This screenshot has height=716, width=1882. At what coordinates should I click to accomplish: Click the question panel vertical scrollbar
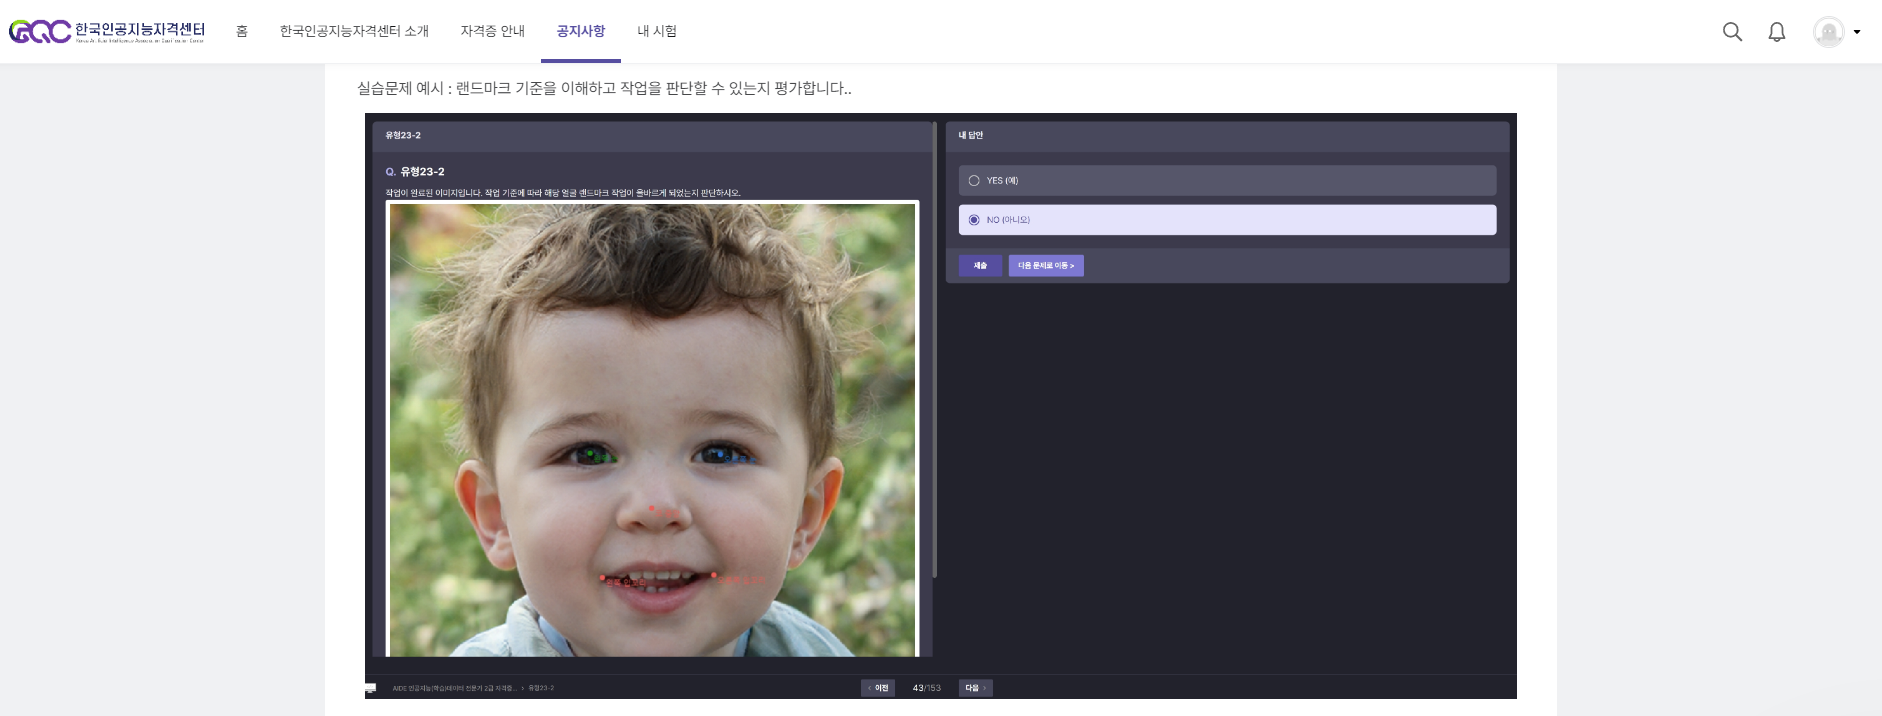point(935,350)
